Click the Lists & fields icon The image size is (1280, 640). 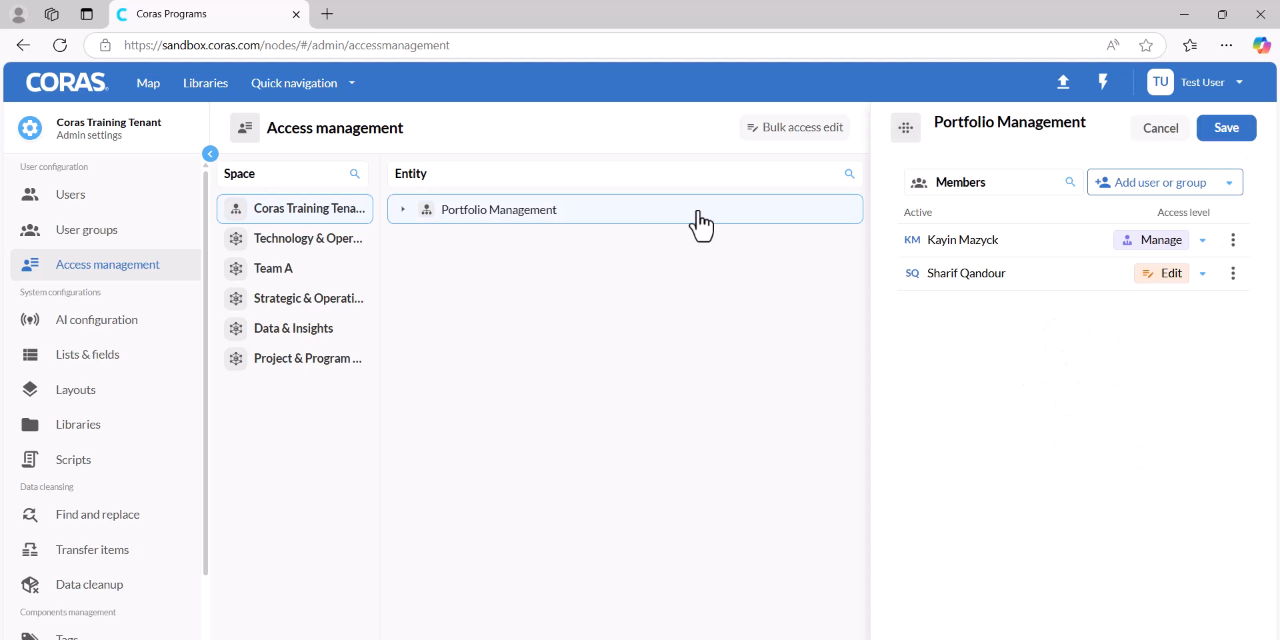pos(30,354)
